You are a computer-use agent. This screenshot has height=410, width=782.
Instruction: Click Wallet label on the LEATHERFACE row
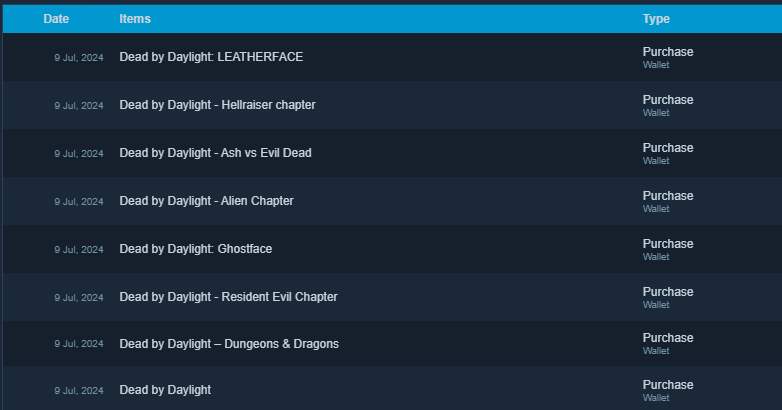coord(656,64)
